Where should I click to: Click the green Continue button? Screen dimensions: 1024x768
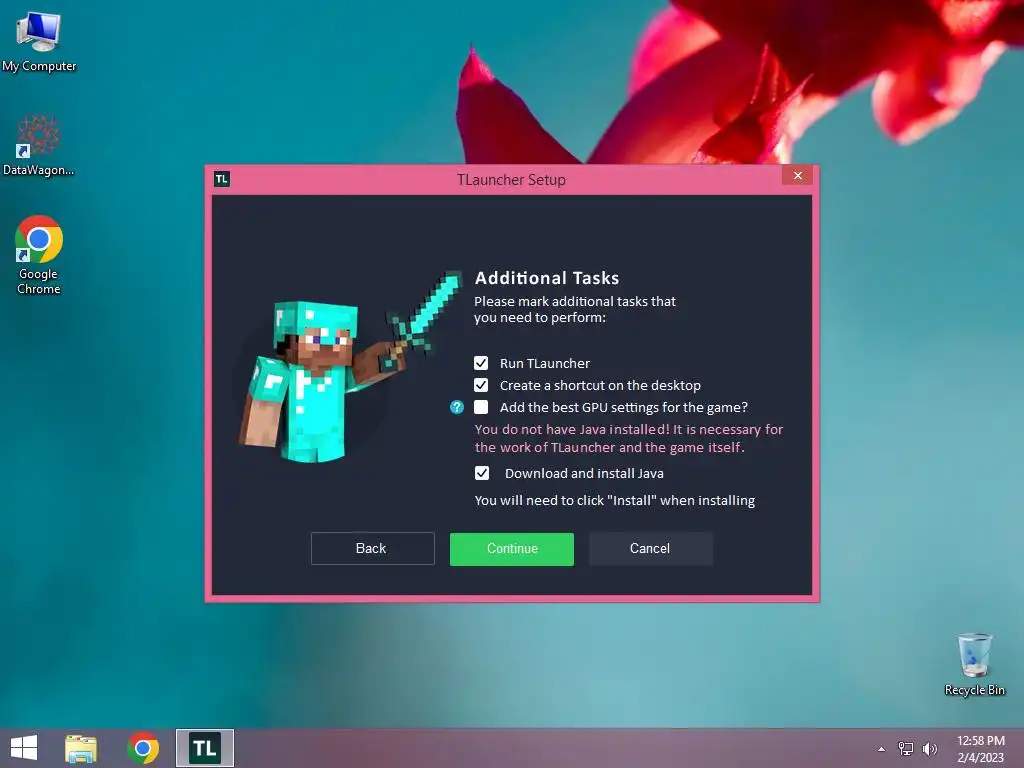511,549
